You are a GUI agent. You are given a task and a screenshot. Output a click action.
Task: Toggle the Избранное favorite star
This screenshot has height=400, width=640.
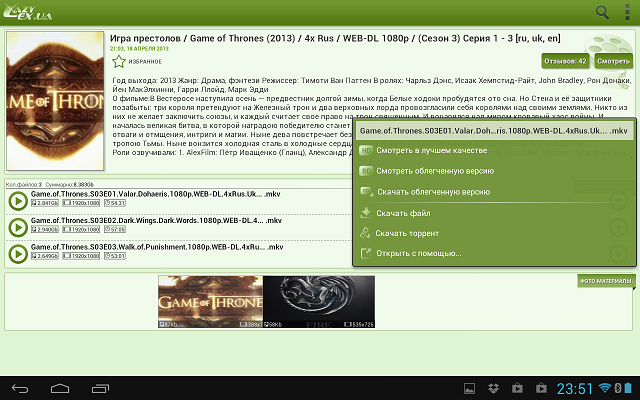(119, 62)
